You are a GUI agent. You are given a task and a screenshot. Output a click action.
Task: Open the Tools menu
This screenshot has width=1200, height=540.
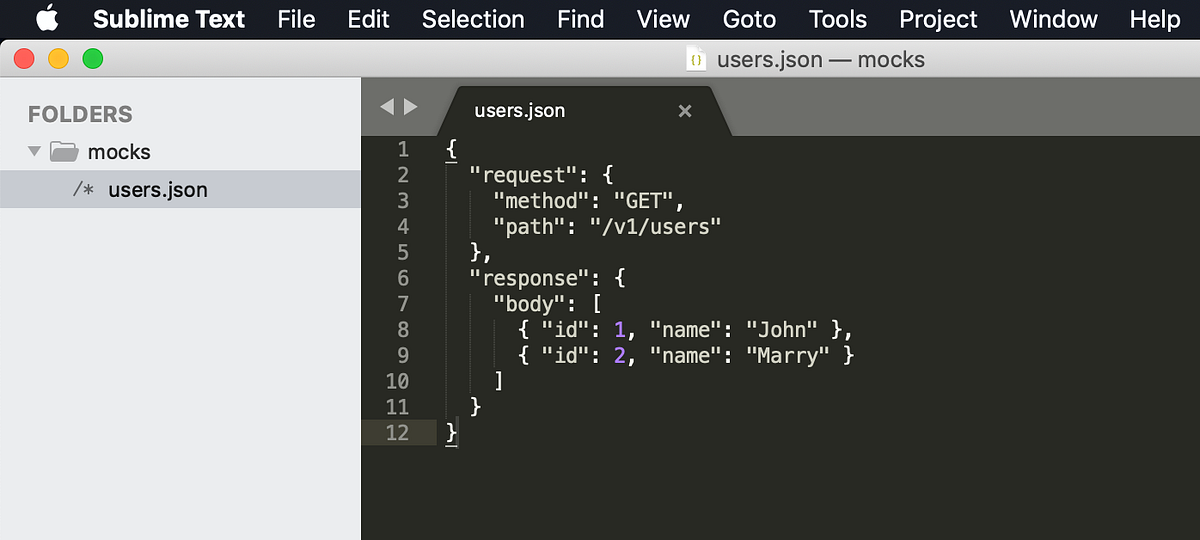(x=838, y=19)
